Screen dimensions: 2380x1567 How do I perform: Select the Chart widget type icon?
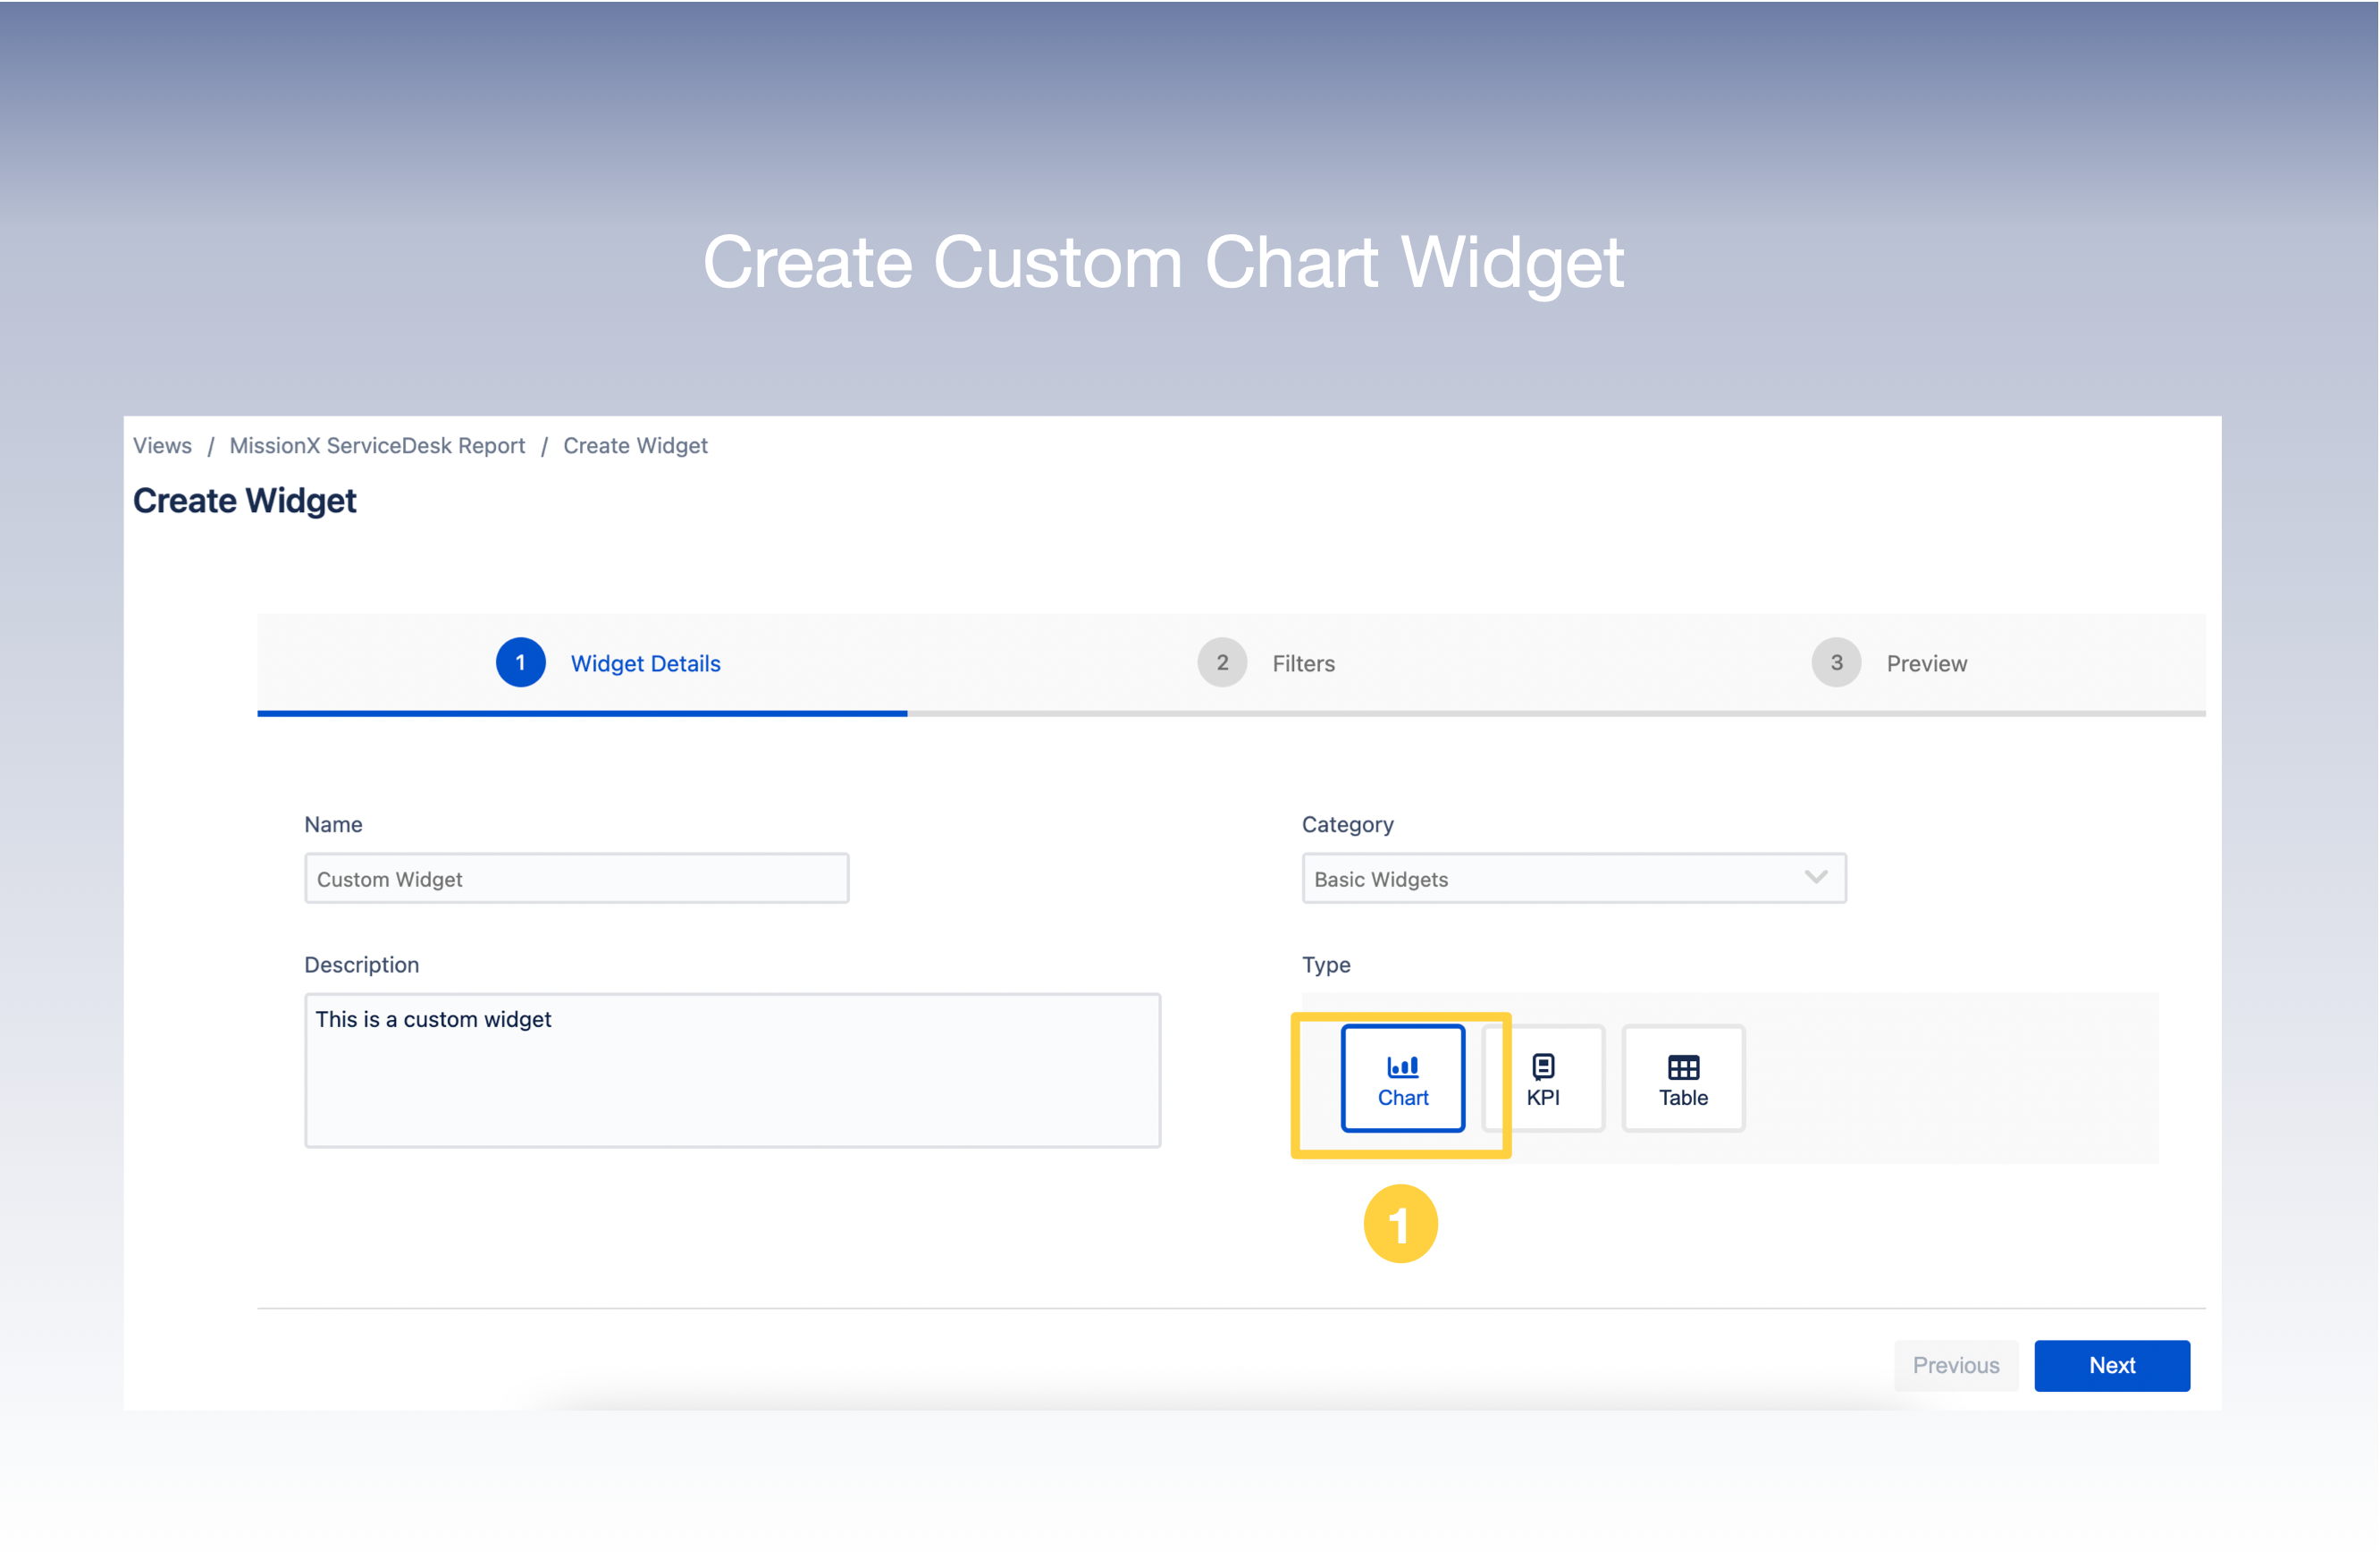coord(1402,1078)
